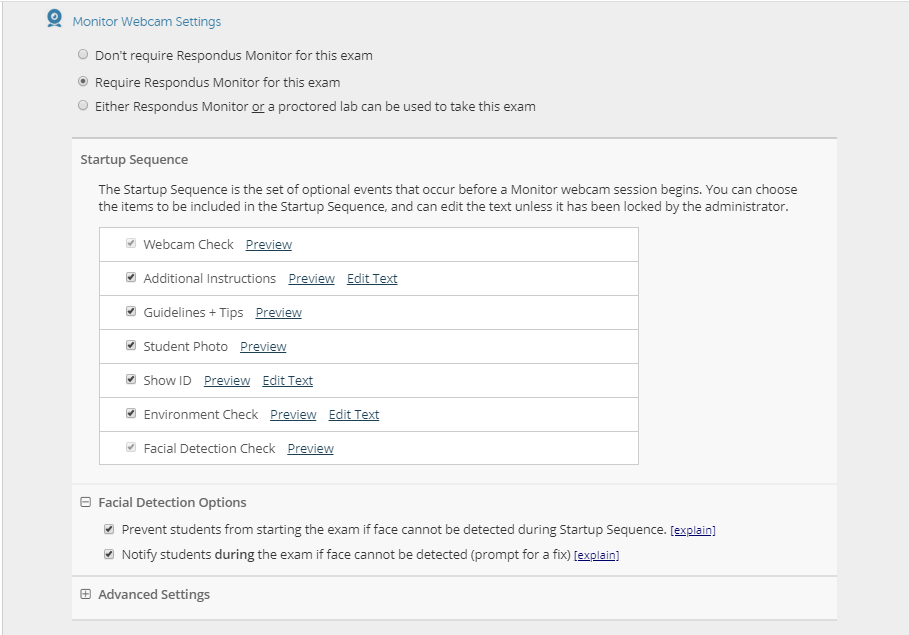Open explain link for Notify students option

(597, 555)
